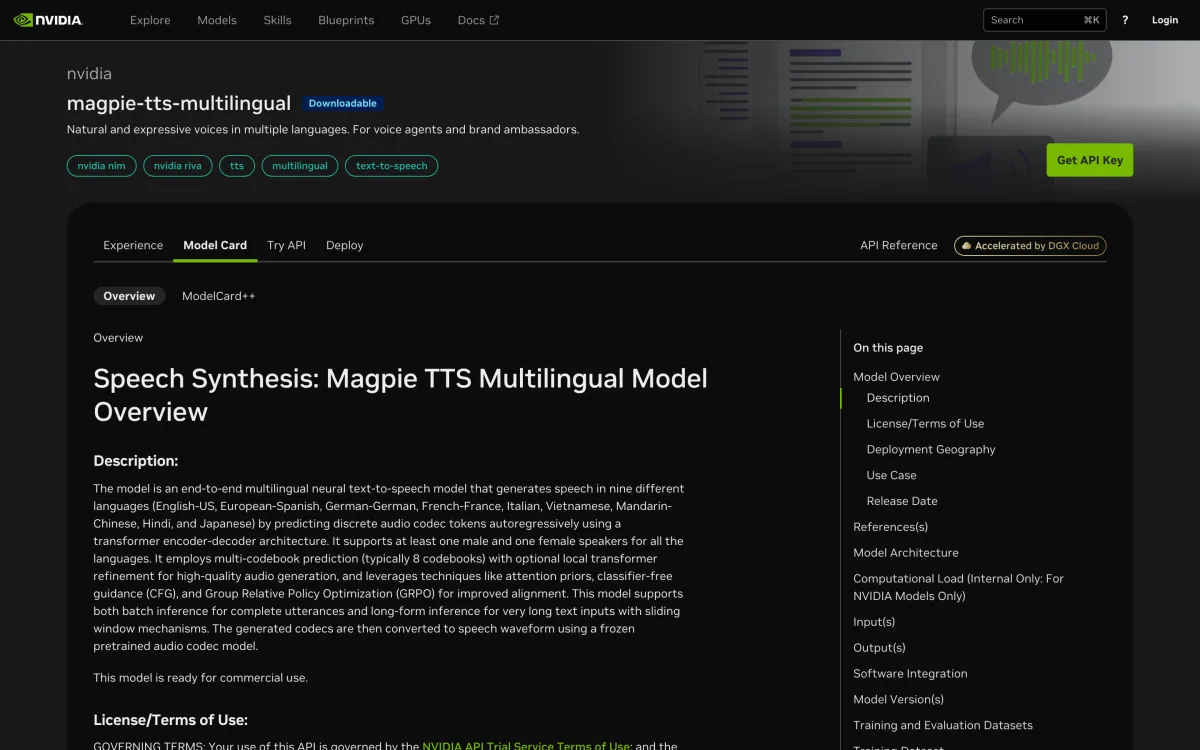The height and width of the screenshot is (750, 1200).
Task: Click the NVIDIA logo
Action: coord(48,20)
